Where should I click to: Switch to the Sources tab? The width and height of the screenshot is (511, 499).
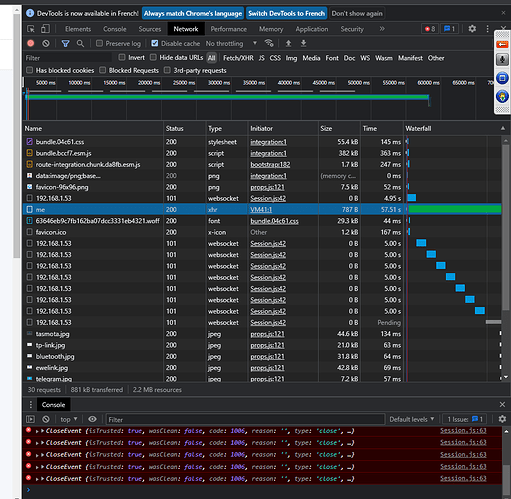point(150,29)
